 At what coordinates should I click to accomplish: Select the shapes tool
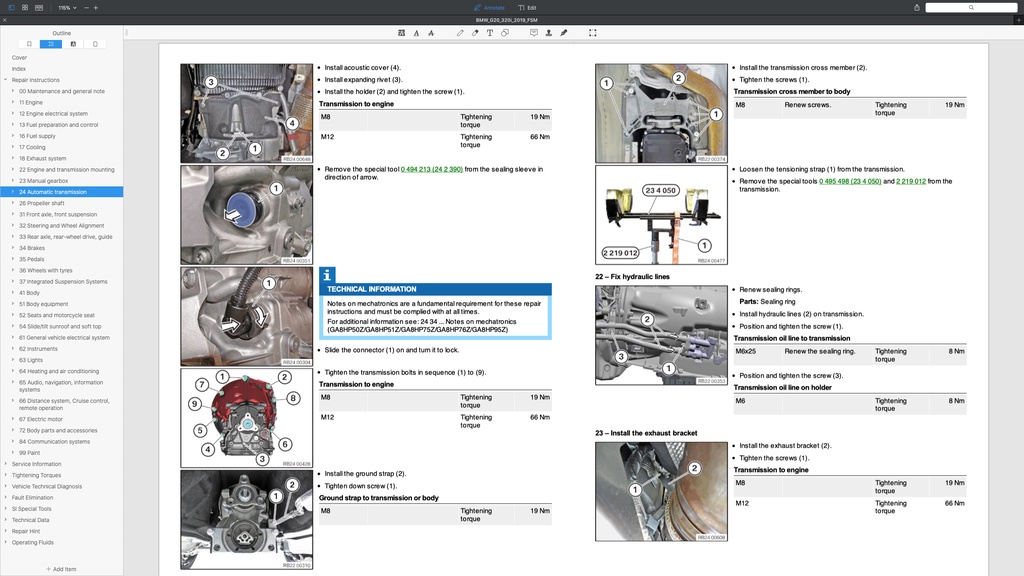point(505,33)
